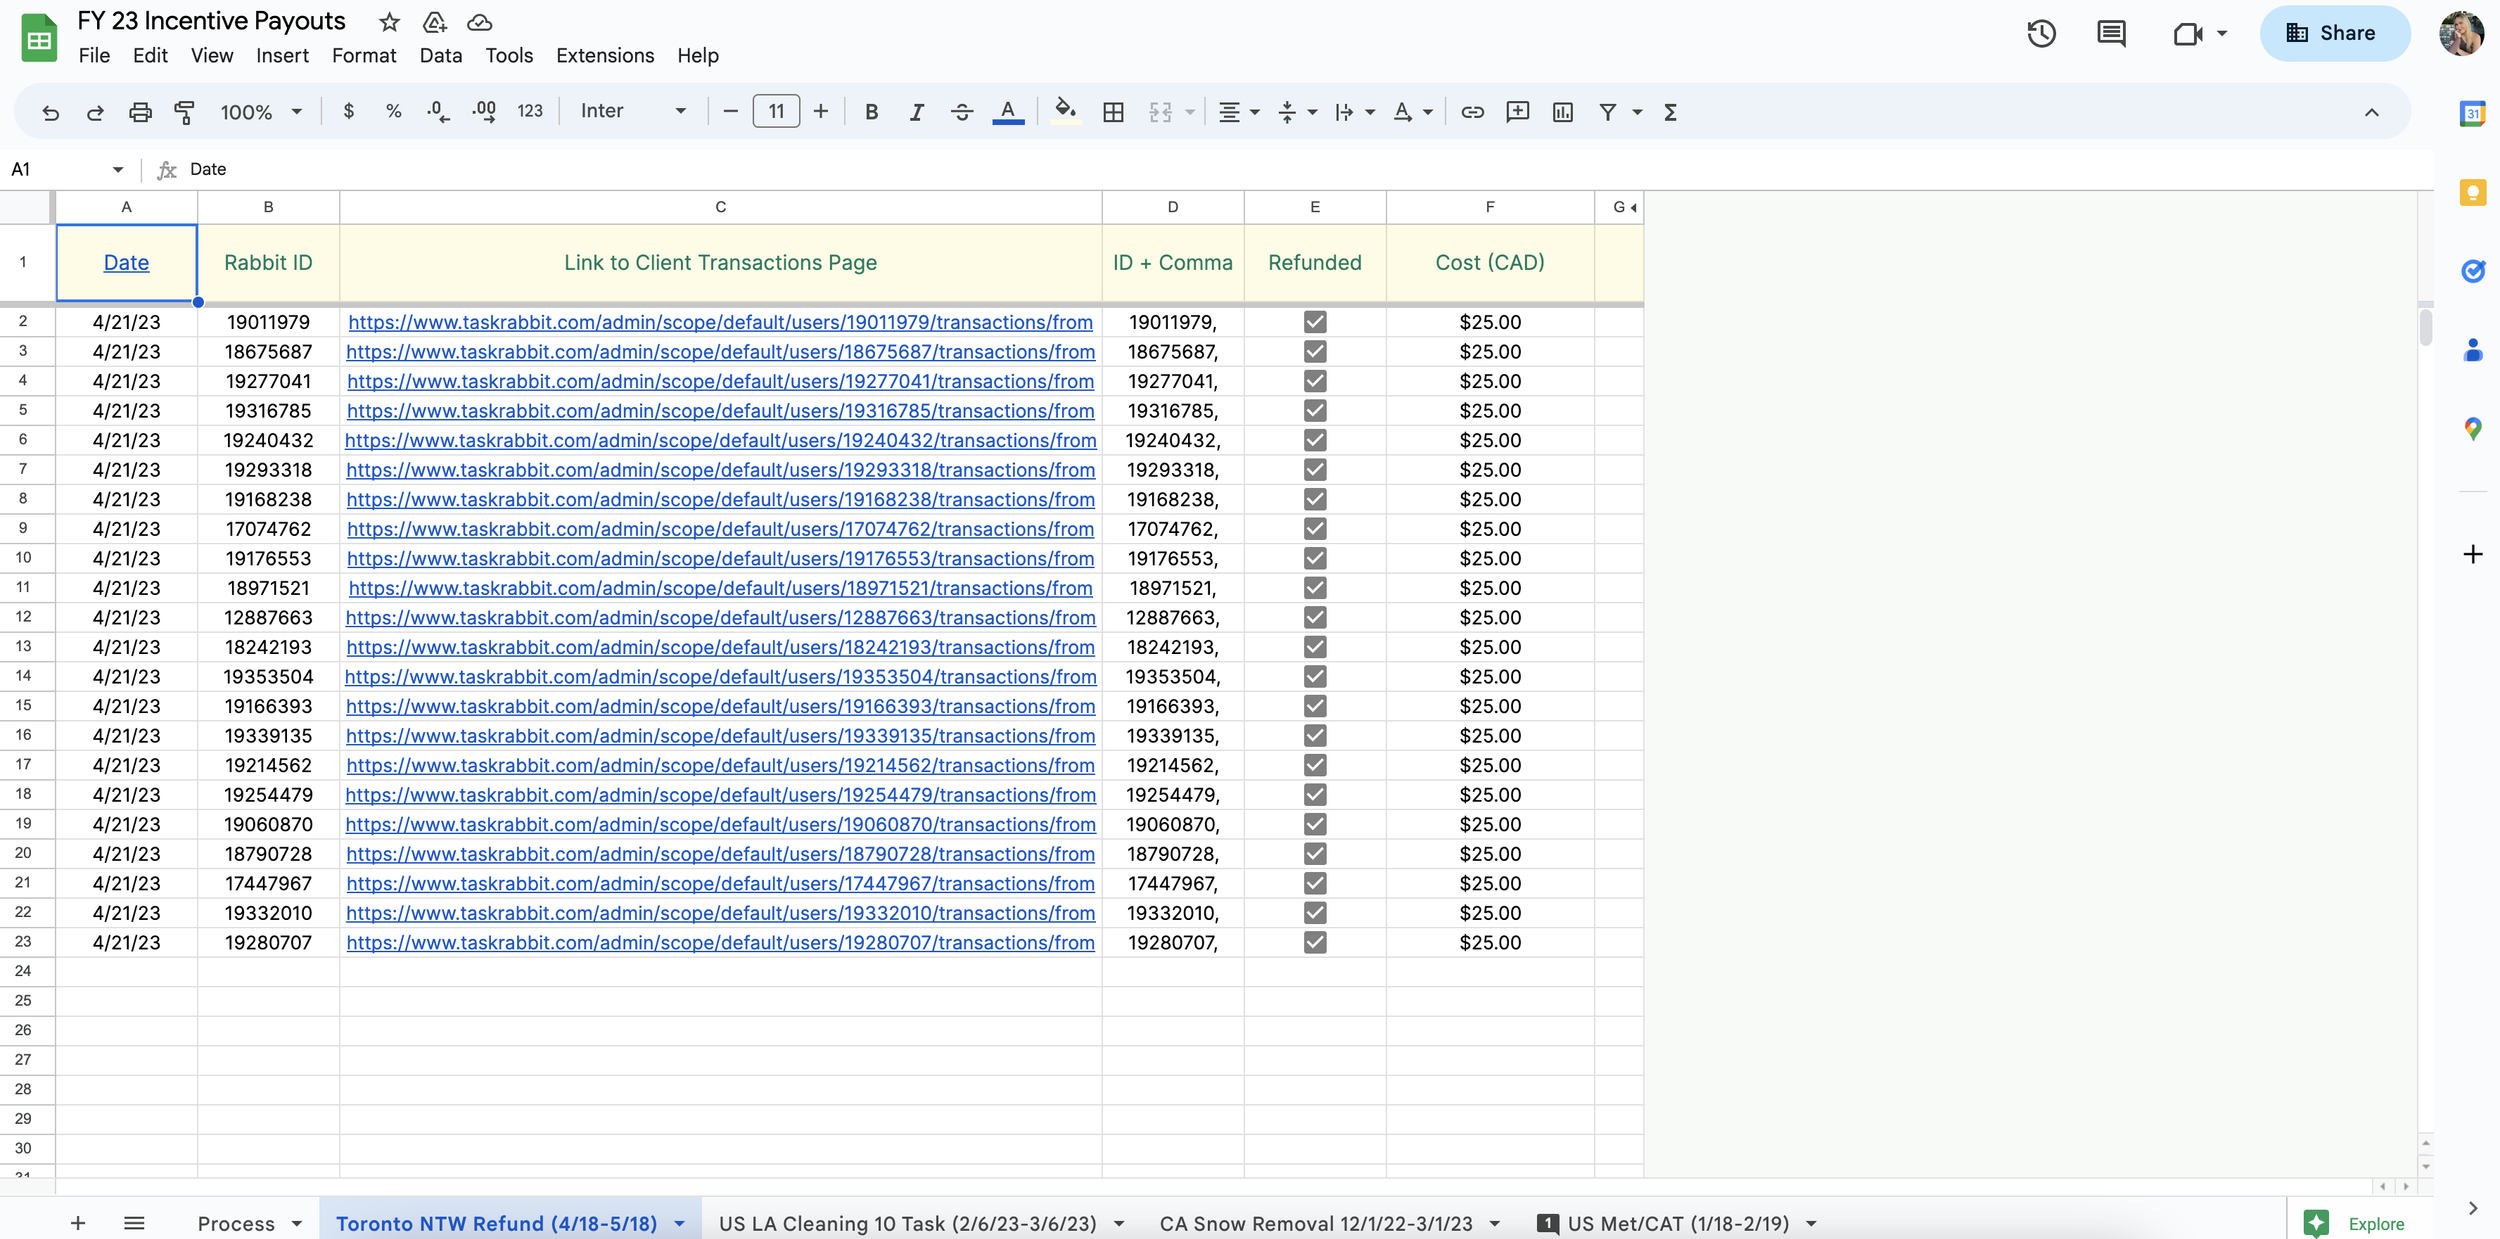Uncheck Refunded checkbox for 19011979
Viewport: 2500px width, 1239px height.
tap(1315, 322)
